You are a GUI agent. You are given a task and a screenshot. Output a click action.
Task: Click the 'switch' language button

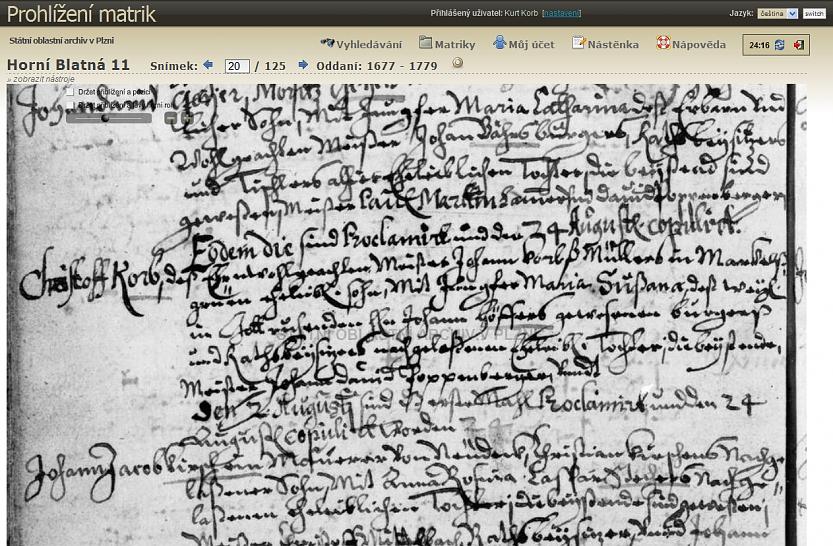[814, 13]
